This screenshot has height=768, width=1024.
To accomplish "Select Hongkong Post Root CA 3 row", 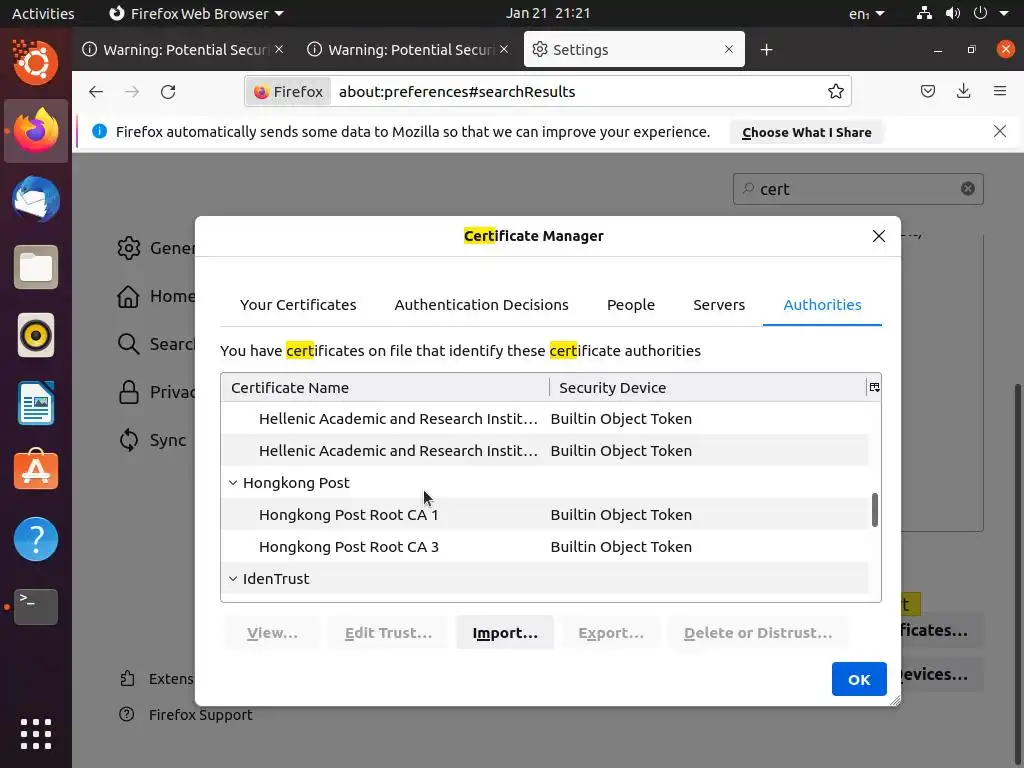I will (x=545, y=547).
